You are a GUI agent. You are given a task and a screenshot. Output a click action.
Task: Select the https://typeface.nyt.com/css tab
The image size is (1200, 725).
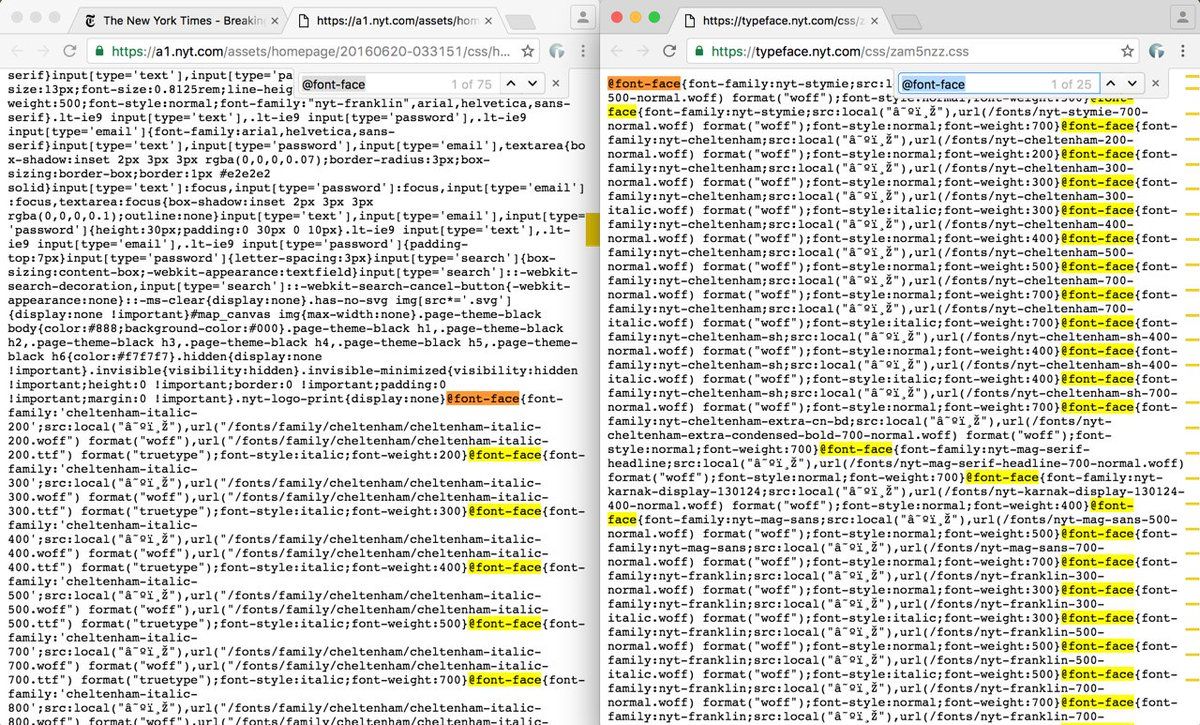[x=777, y=20]
